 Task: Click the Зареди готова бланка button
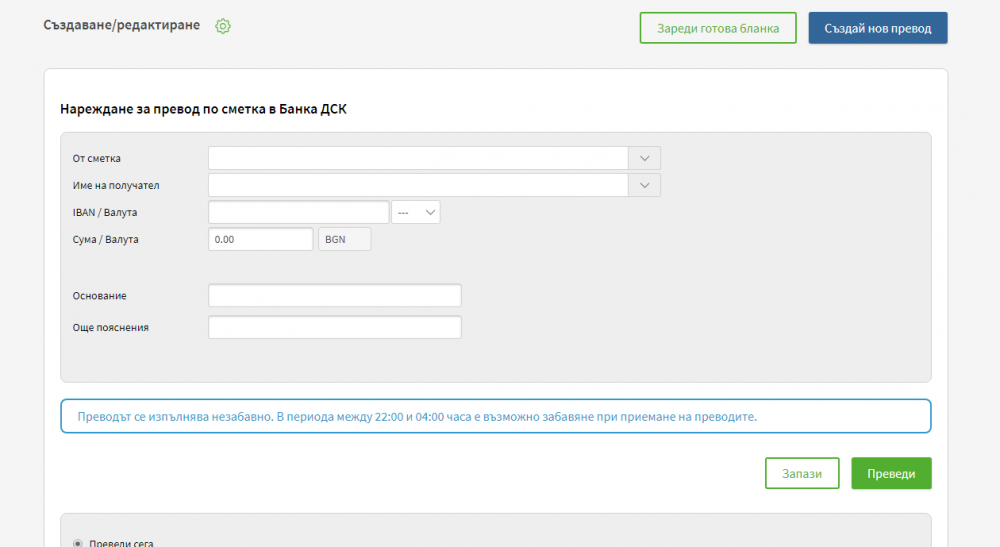tap(718, 28)
